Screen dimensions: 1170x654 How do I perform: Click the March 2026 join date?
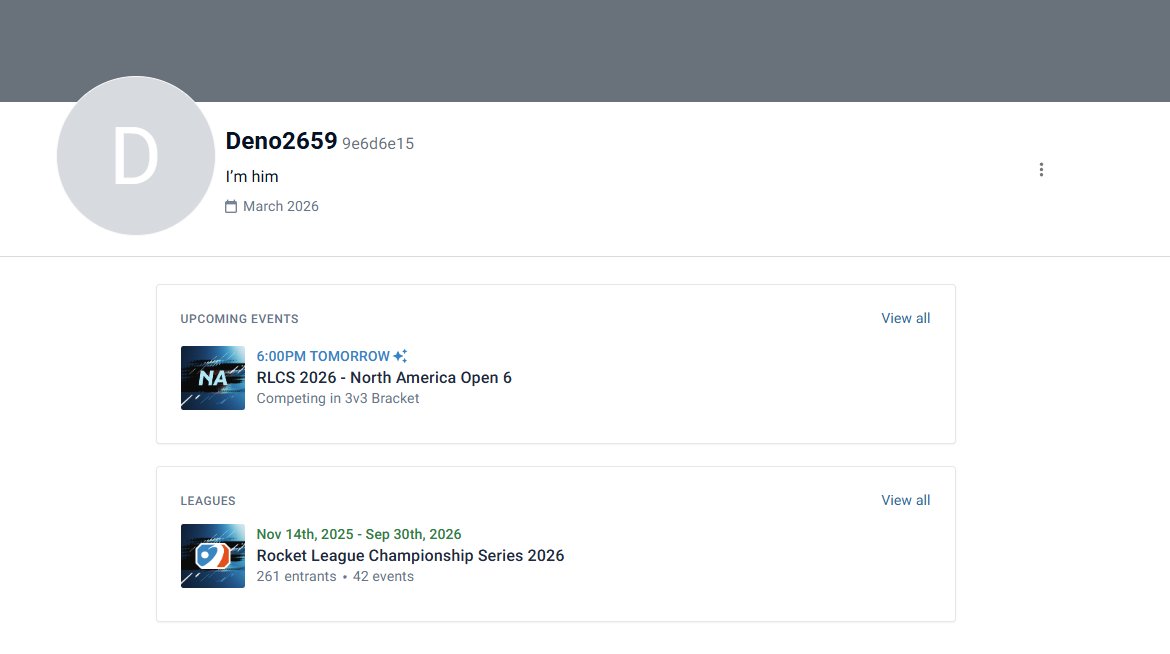click(281, 206)
